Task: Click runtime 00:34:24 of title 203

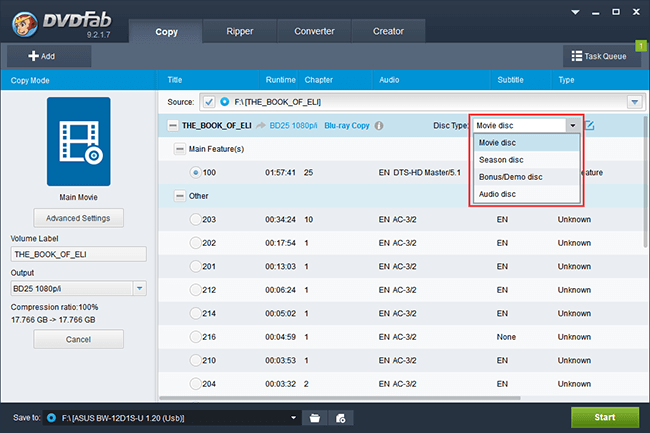Action: 281,219
